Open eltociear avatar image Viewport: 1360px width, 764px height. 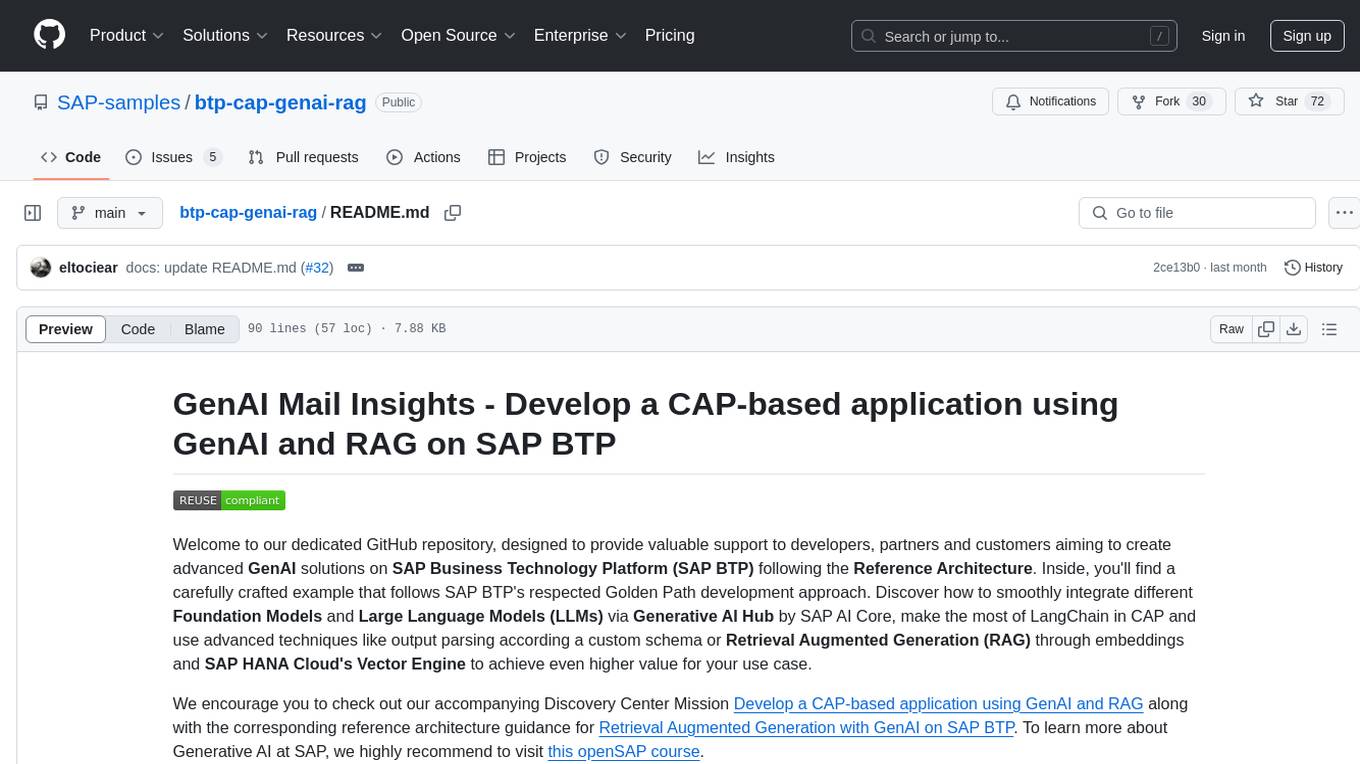[41, 268]
